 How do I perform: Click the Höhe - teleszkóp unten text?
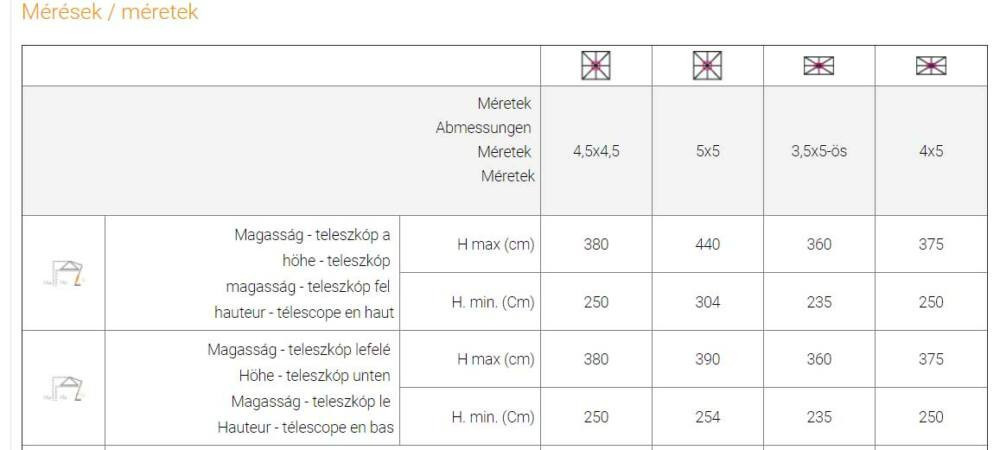(314, 375)
